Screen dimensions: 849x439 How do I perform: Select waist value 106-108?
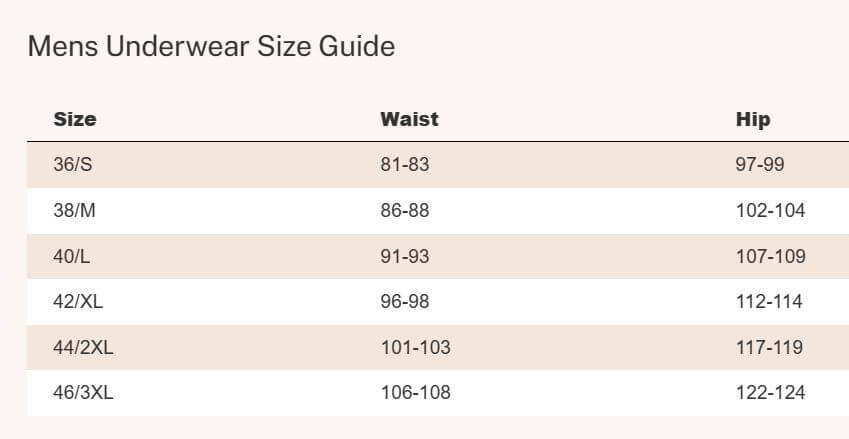click(416, 392)
